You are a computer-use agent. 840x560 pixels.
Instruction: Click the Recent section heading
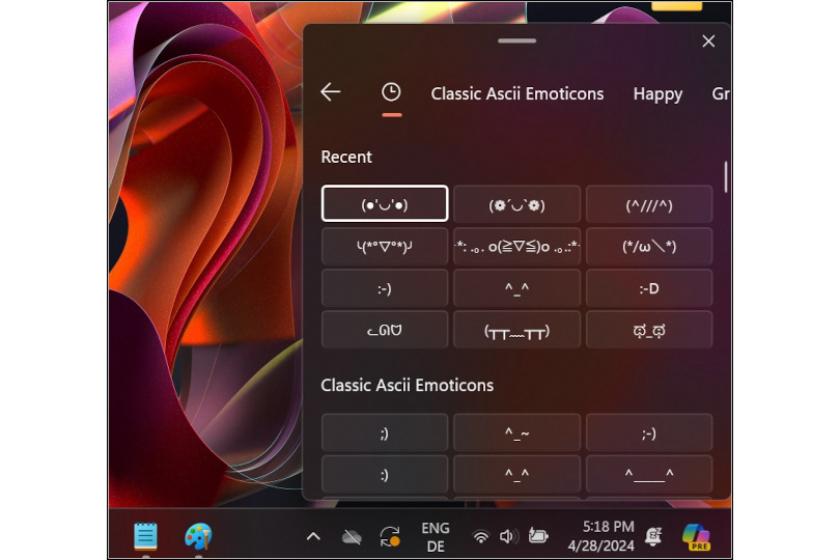pyautogui.click(x=346, y=157)
